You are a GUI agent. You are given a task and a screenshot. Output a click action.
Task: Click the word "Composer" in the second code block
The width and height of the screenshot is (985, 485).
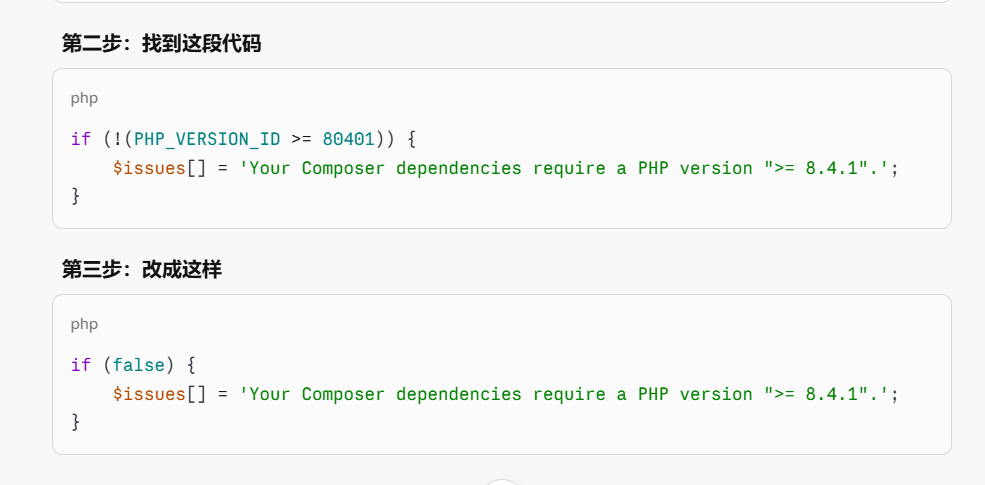point(343,394)
